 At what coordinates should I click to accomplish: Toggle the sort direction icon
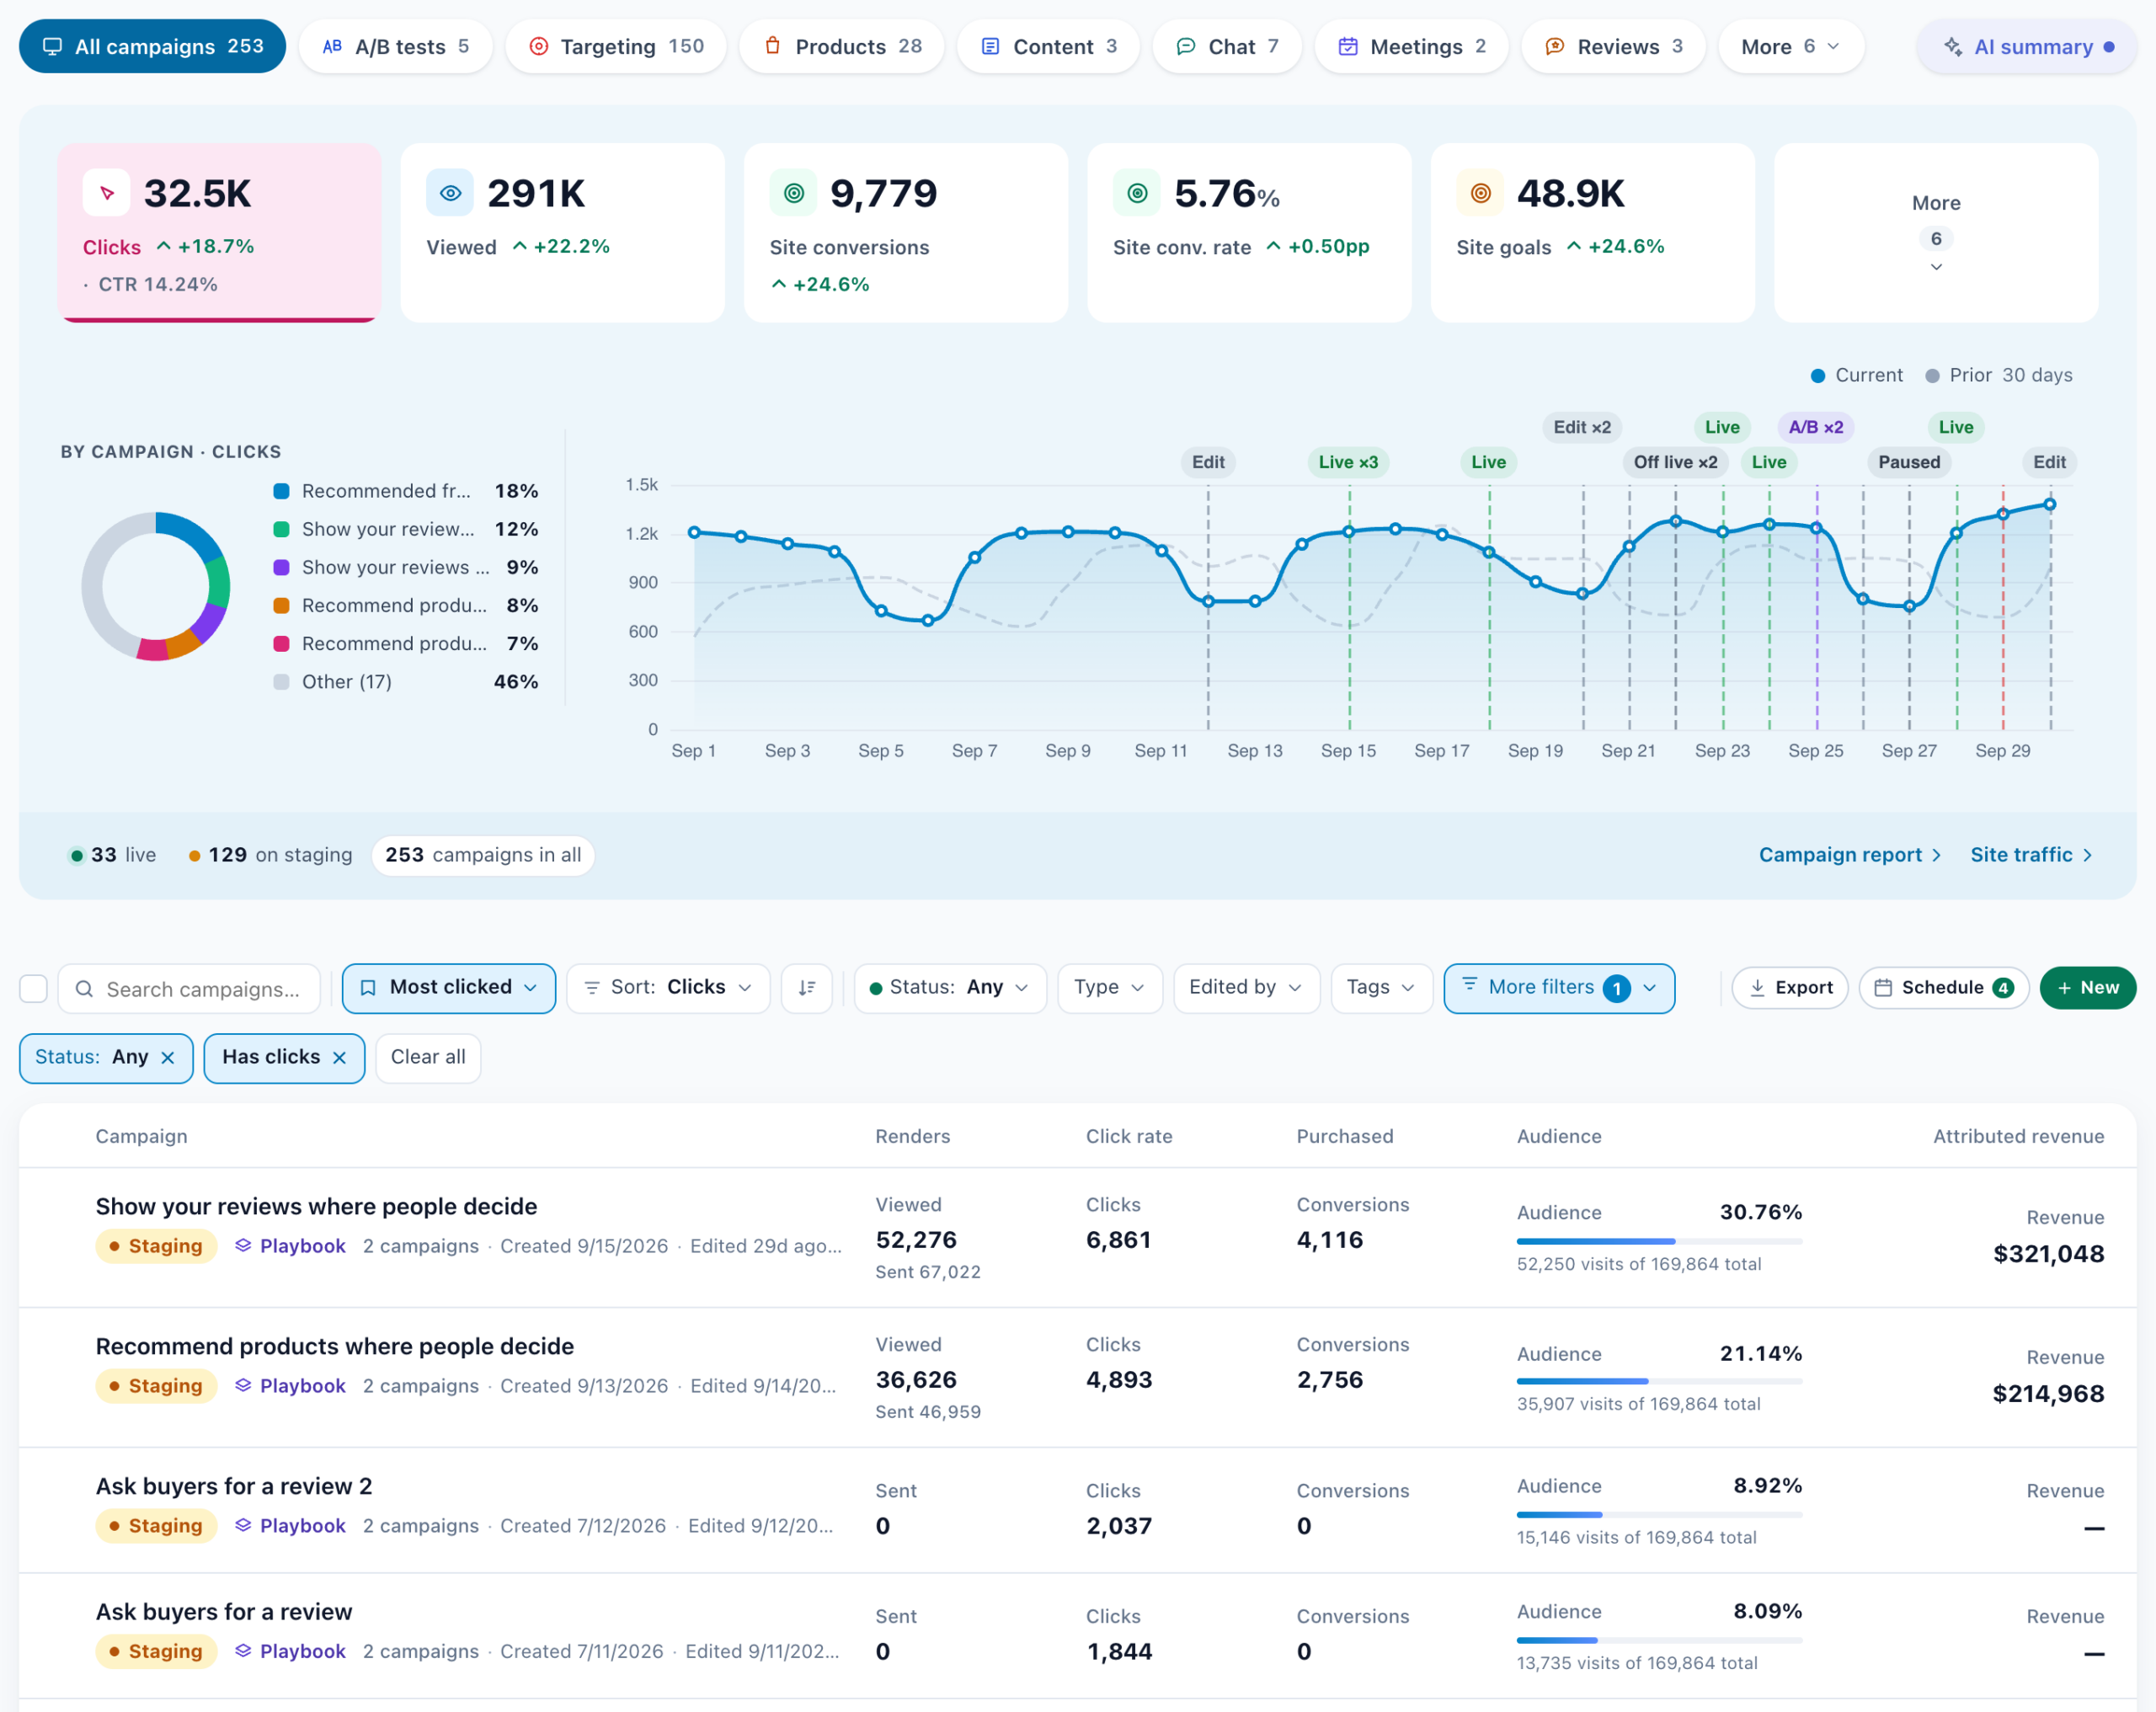pos(807,988)
